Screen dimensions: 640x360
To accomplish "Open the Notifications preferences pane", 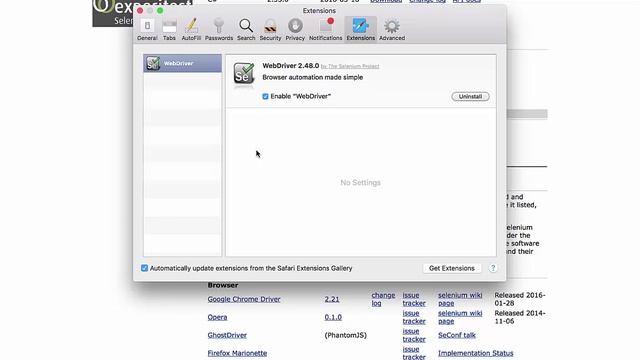I will 325,29.
